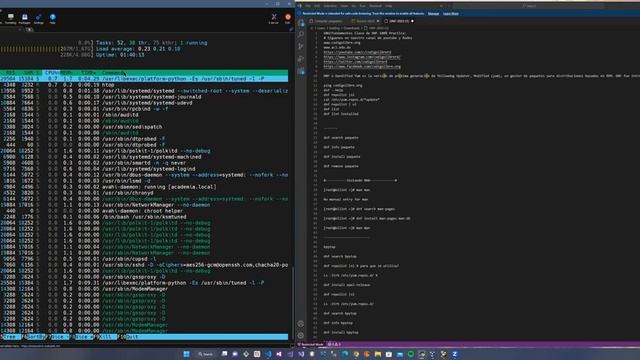Click Kill in htop function bar

point(107,337)
